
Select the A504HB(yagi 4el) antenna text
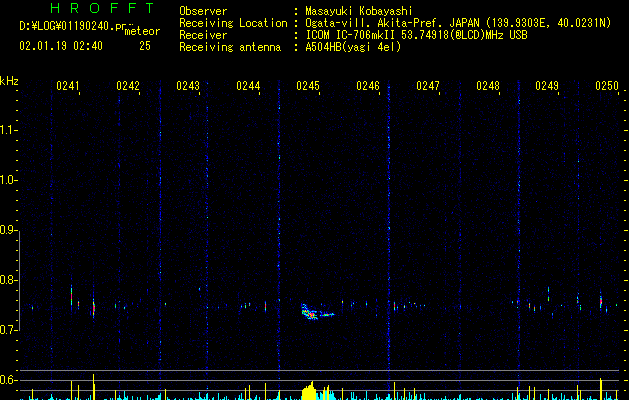point(353,47)
